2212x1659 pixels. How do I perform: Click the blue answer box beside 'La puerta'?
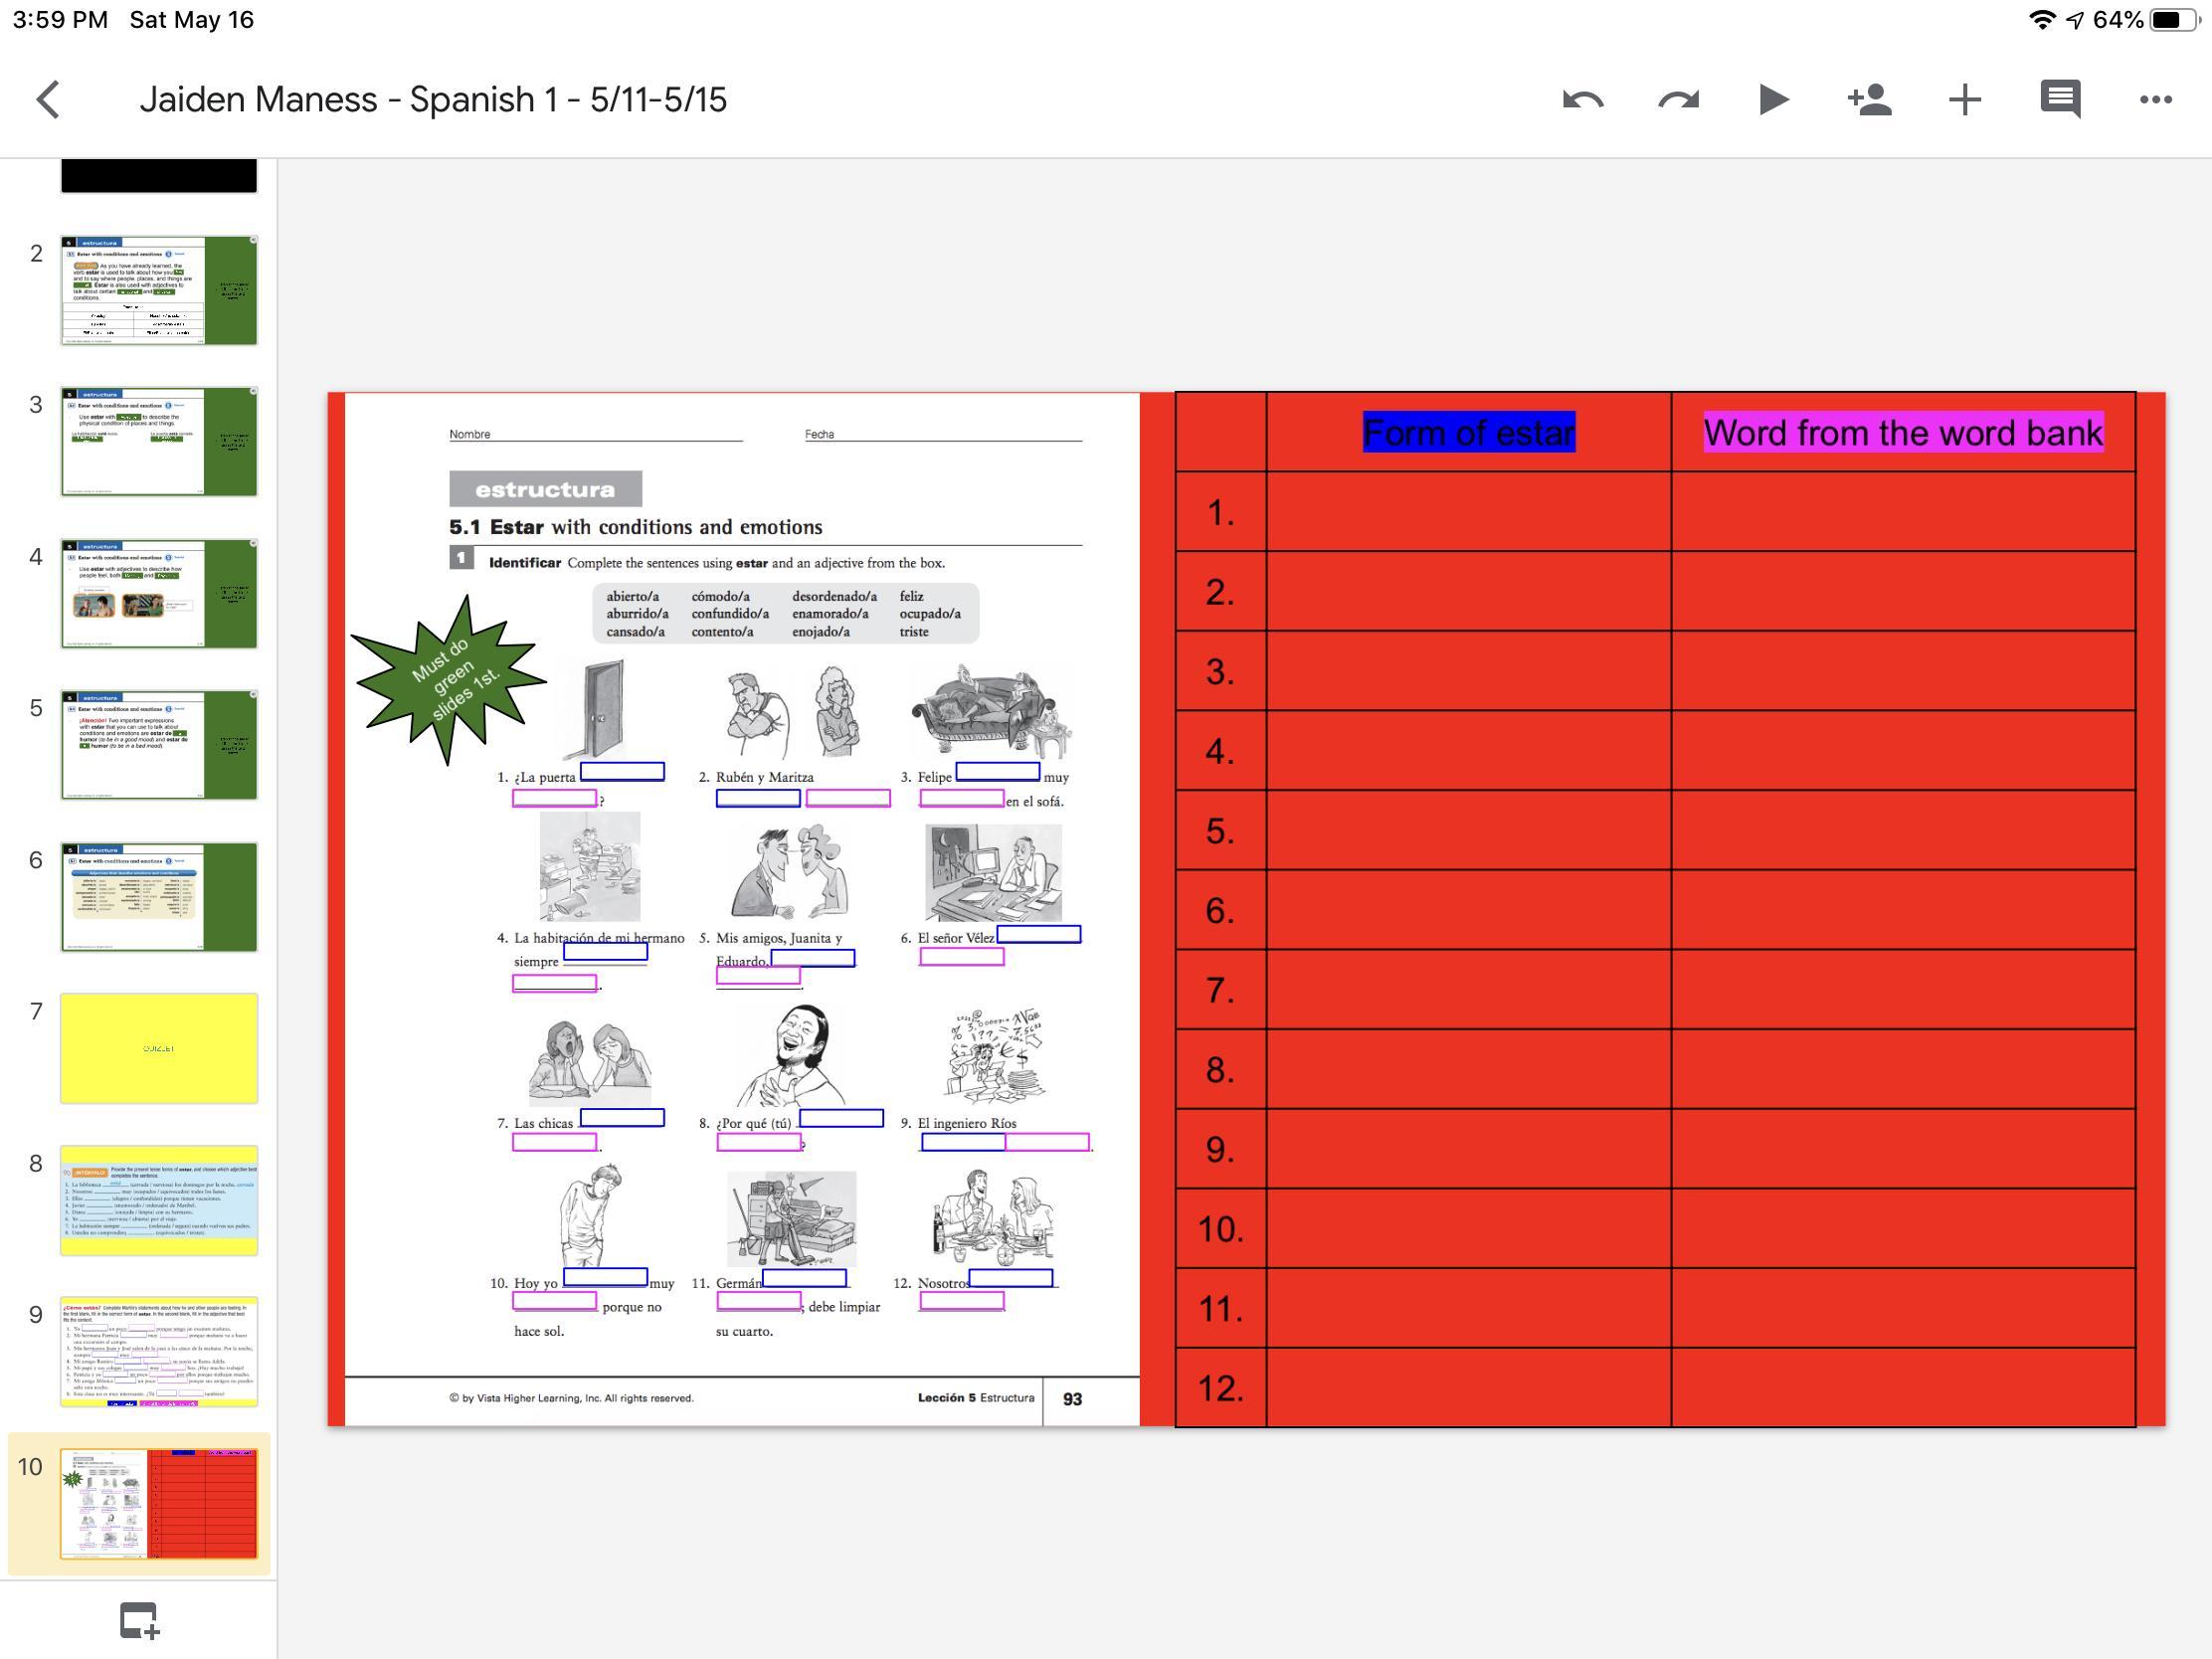point(622,771)
